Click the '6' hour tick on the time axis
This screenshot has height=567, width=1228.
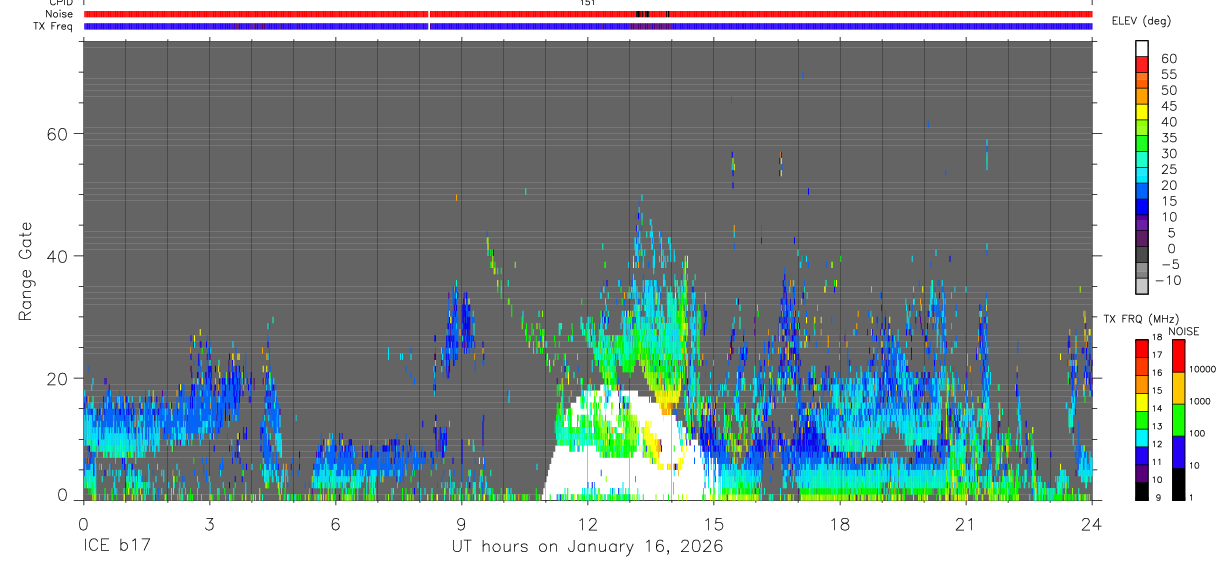(x=335, y=524)
